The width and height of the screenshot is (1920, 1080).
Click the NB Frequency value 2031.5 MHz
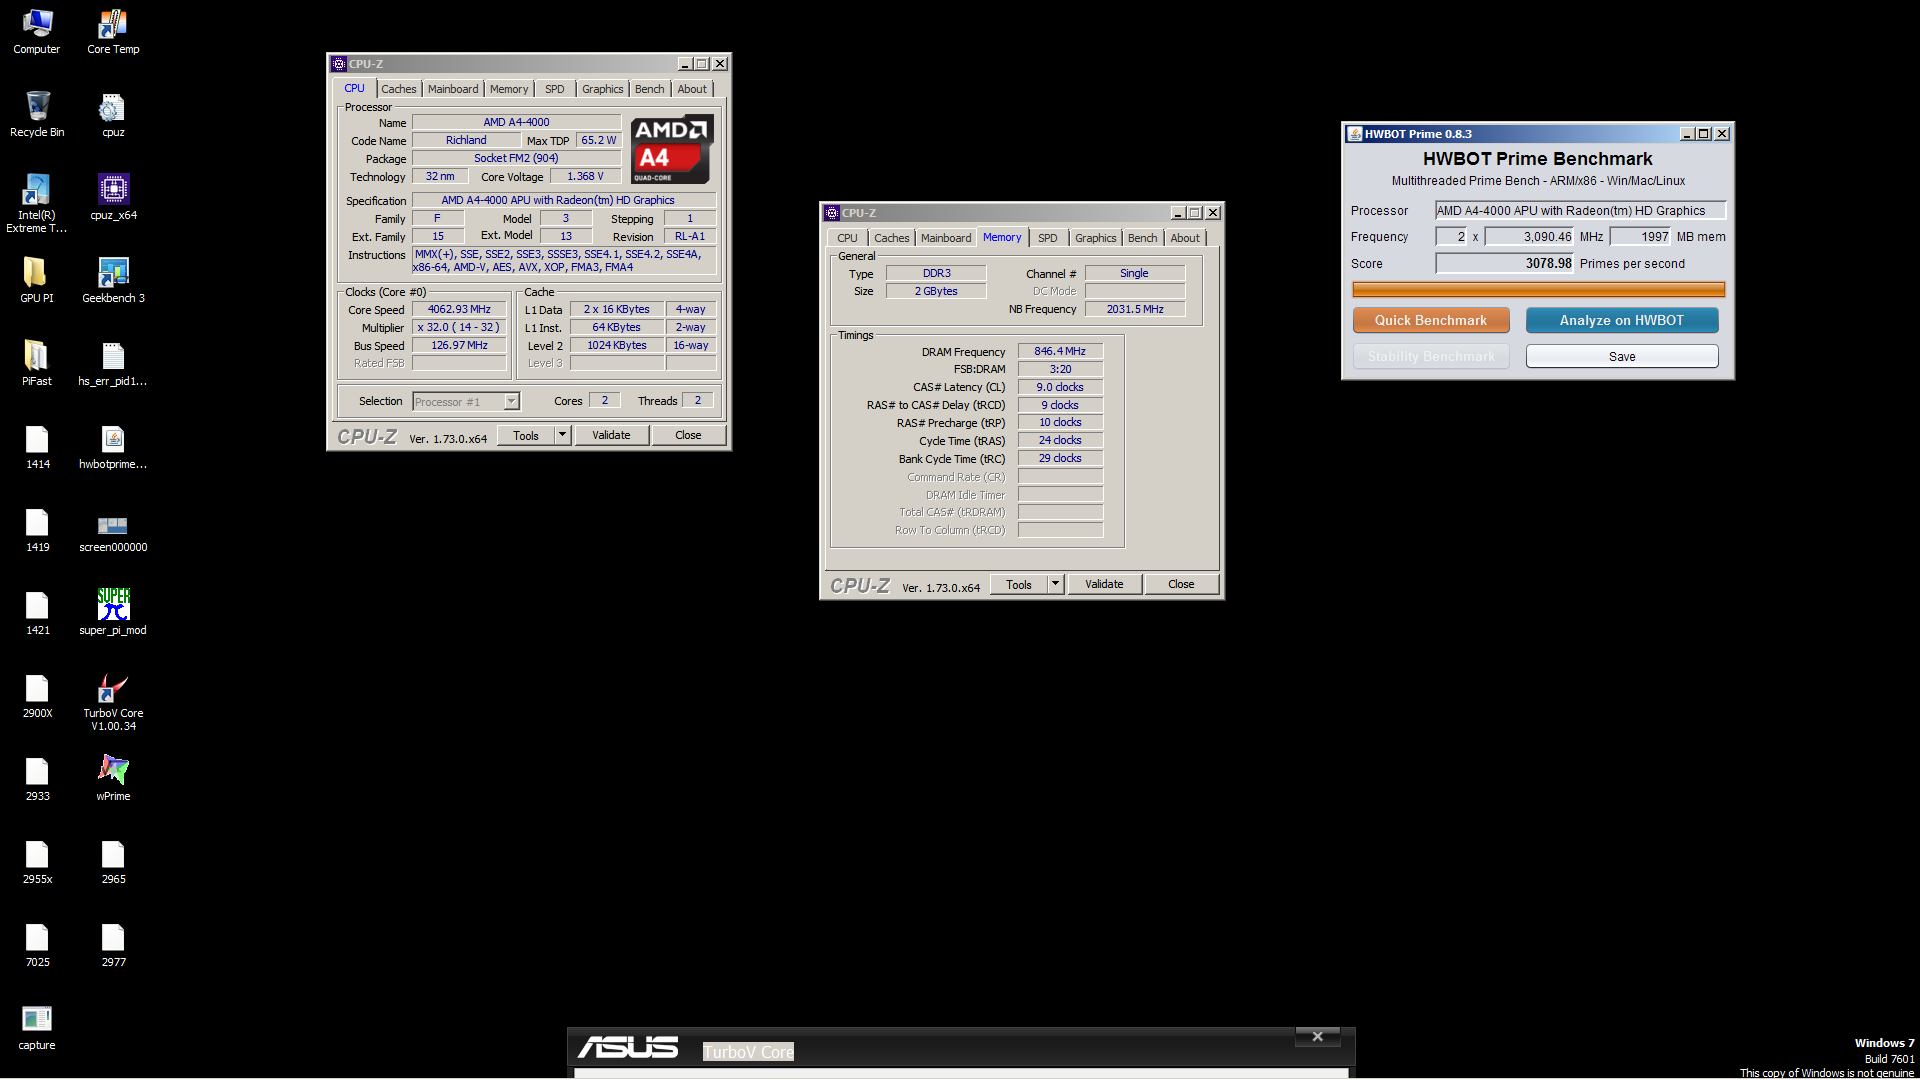[1135, 309]
